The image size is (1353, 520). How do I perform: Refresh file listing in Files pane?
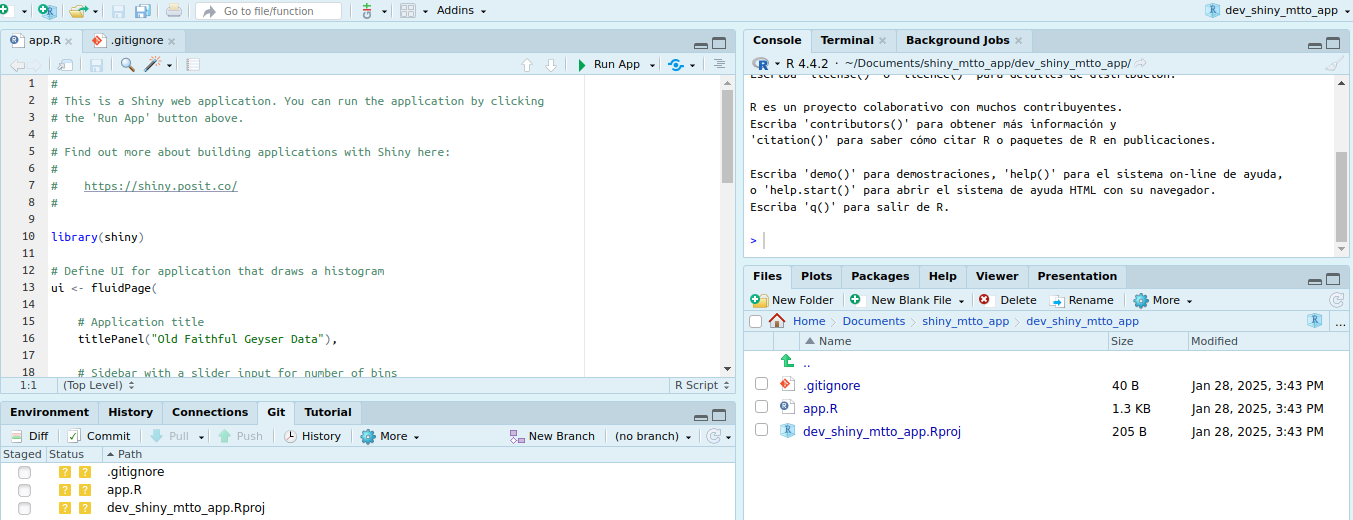1336,300
